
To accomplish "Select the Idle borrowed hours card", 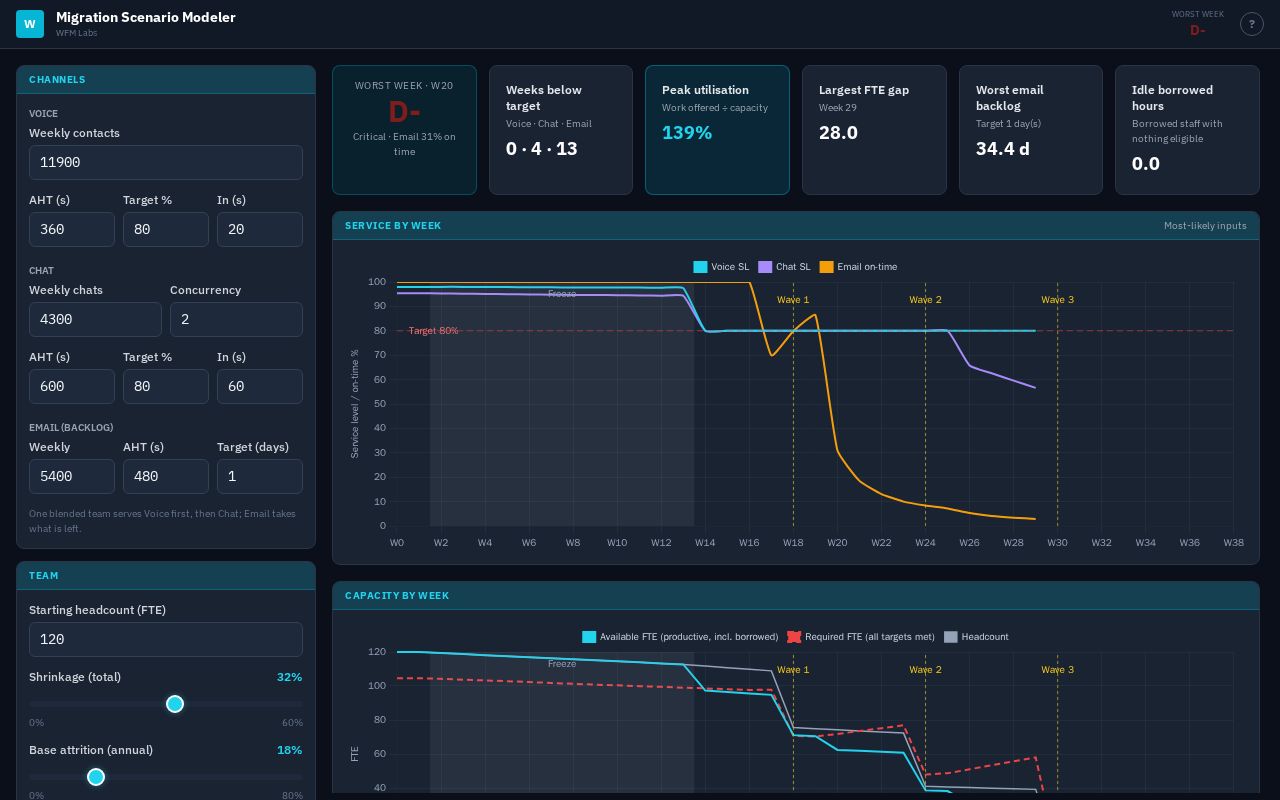I will [1187, 130].
